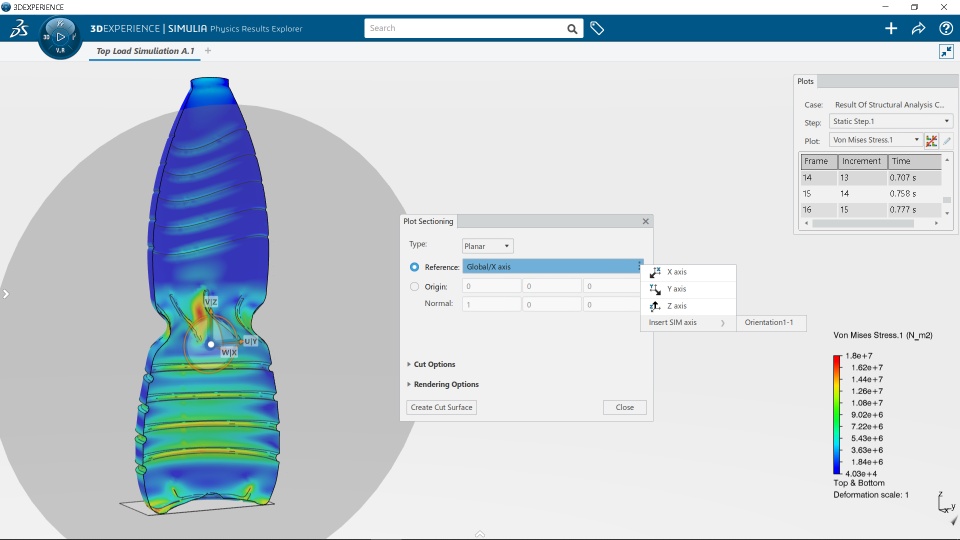Select Orientation1-1 submenu entry
The width and height of the screenshot is (960, 540).
coord(771,323)
